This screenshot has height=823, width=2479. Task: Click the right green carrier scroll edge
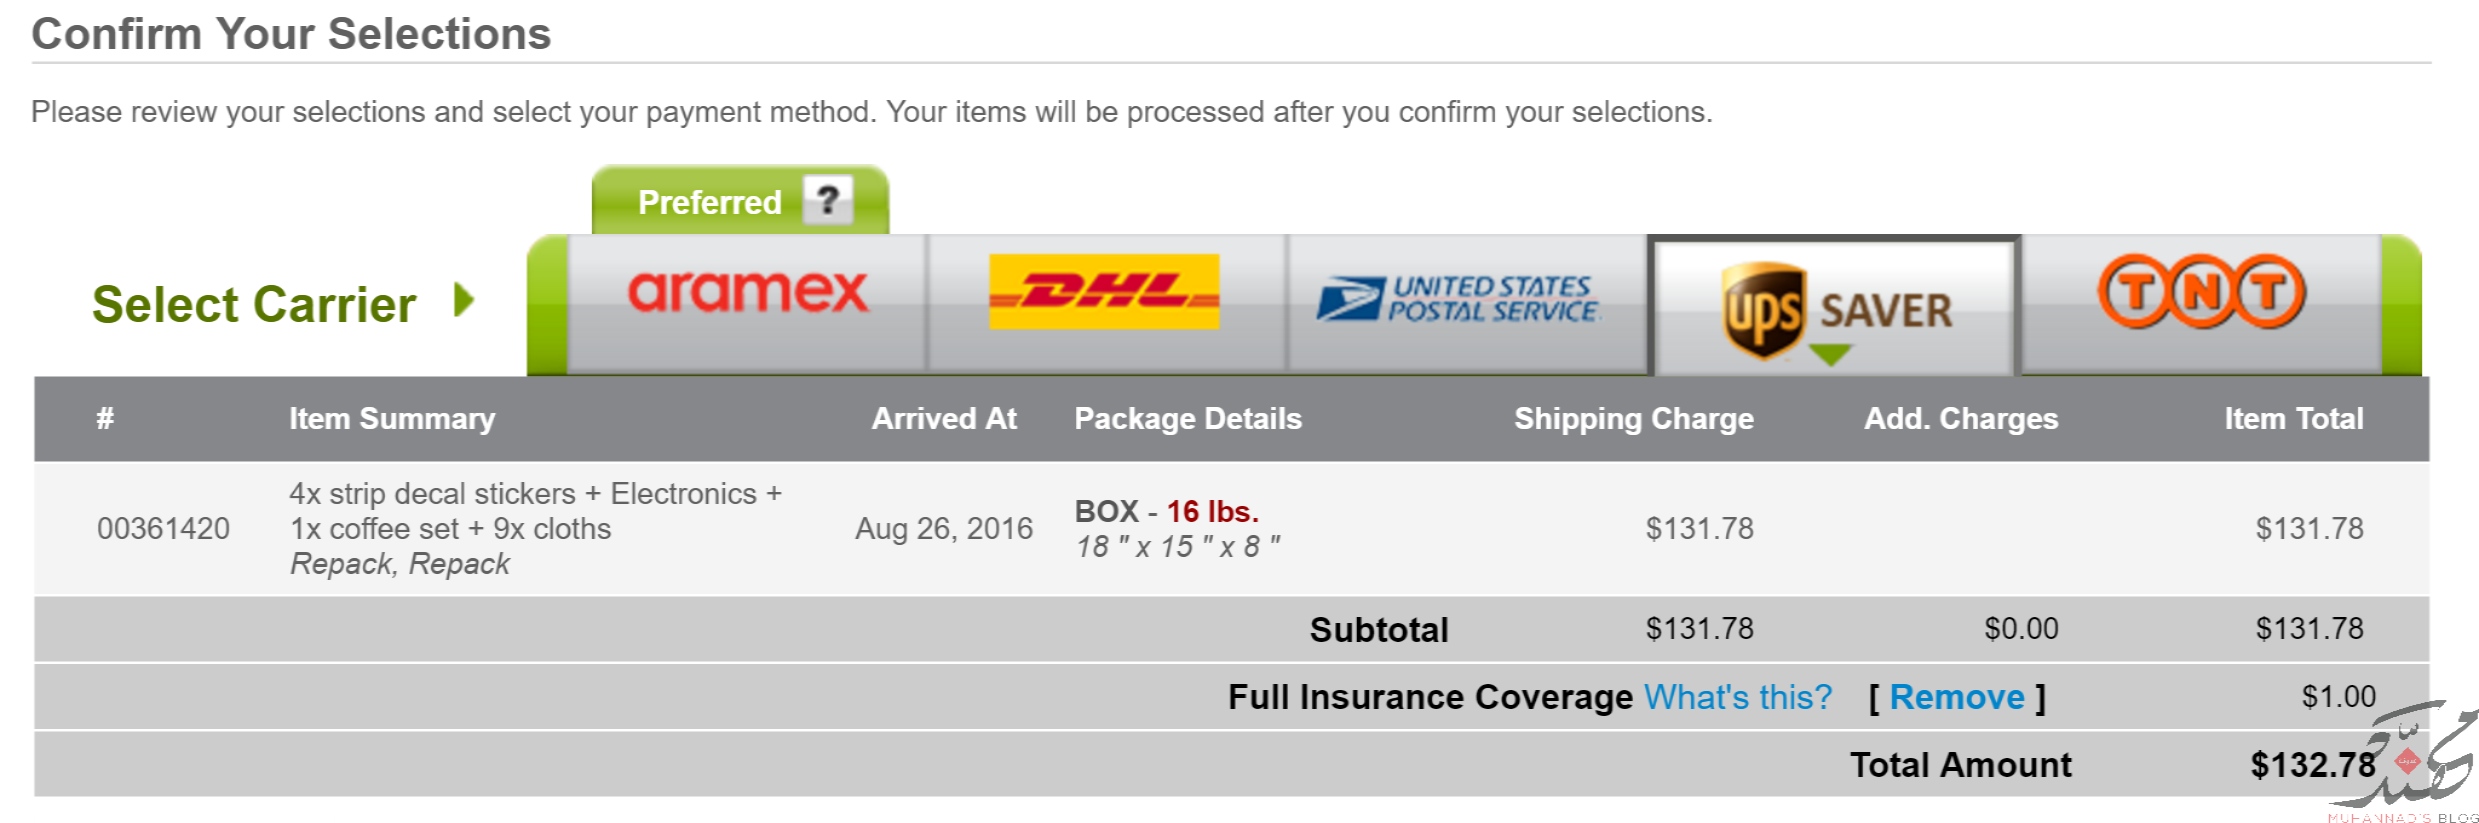pyautogui.click(x=2402, y=305)
